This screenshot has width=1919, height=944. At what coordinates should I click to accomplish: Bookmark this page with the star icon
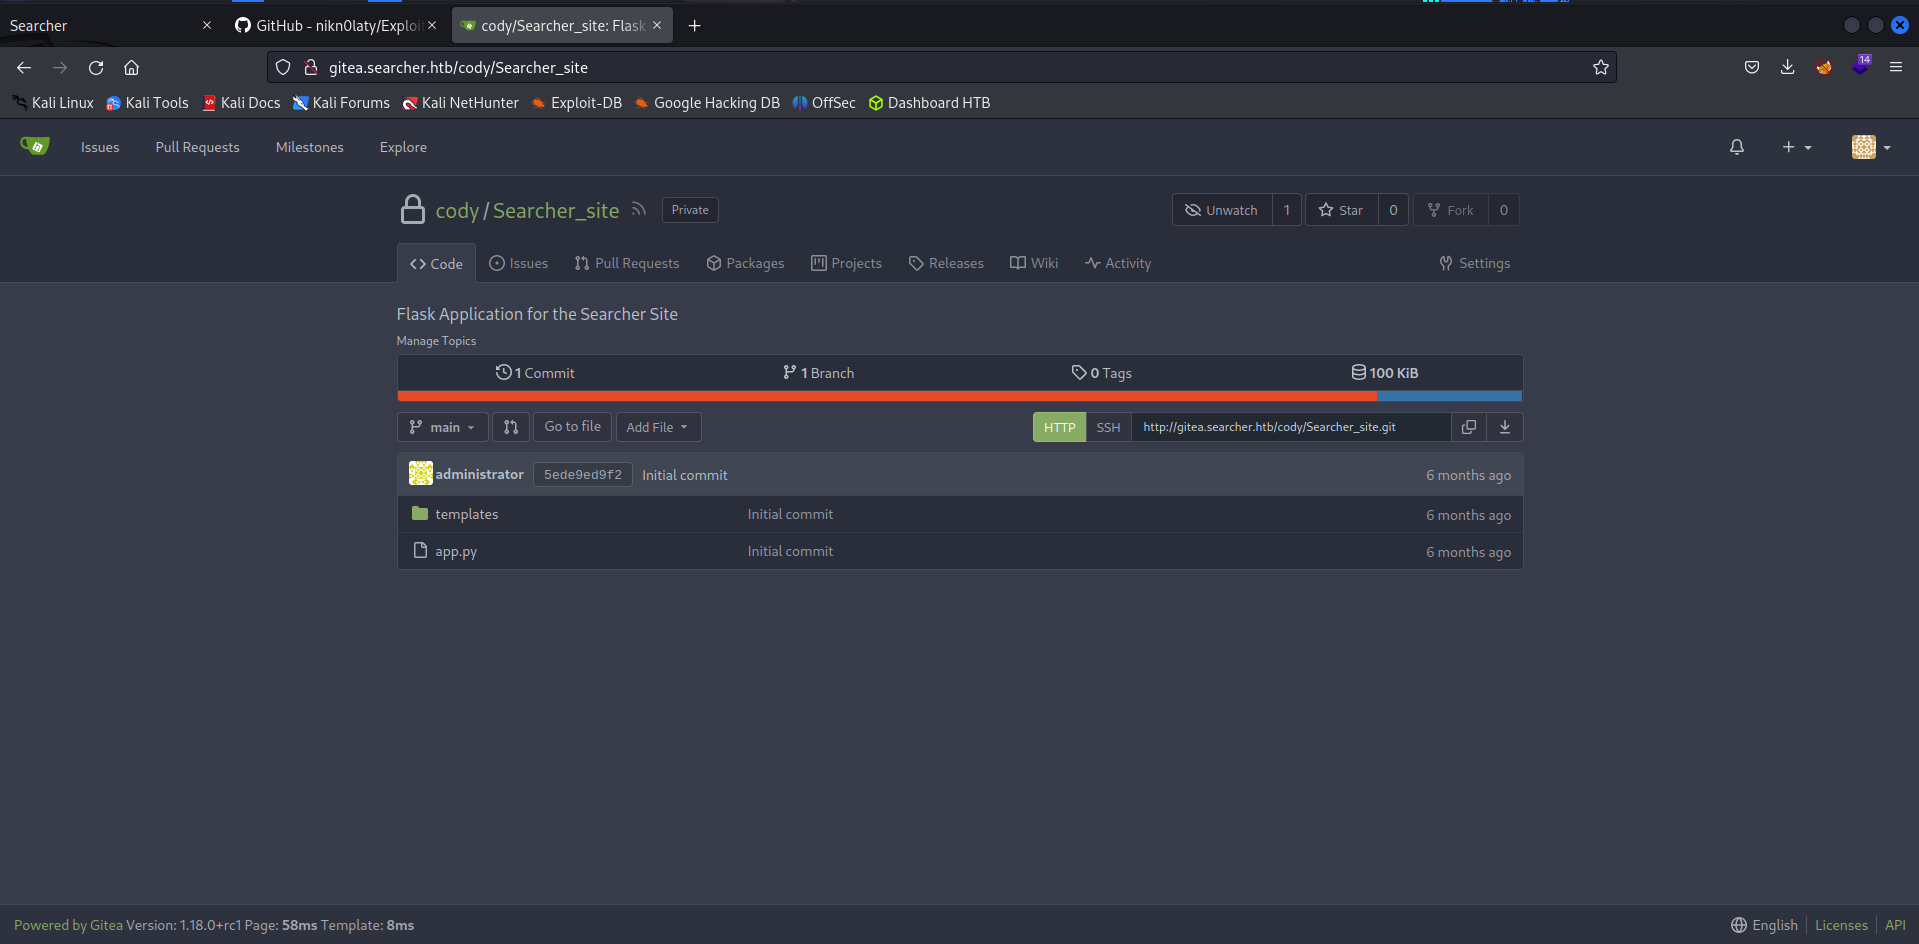click(1600, 67)
